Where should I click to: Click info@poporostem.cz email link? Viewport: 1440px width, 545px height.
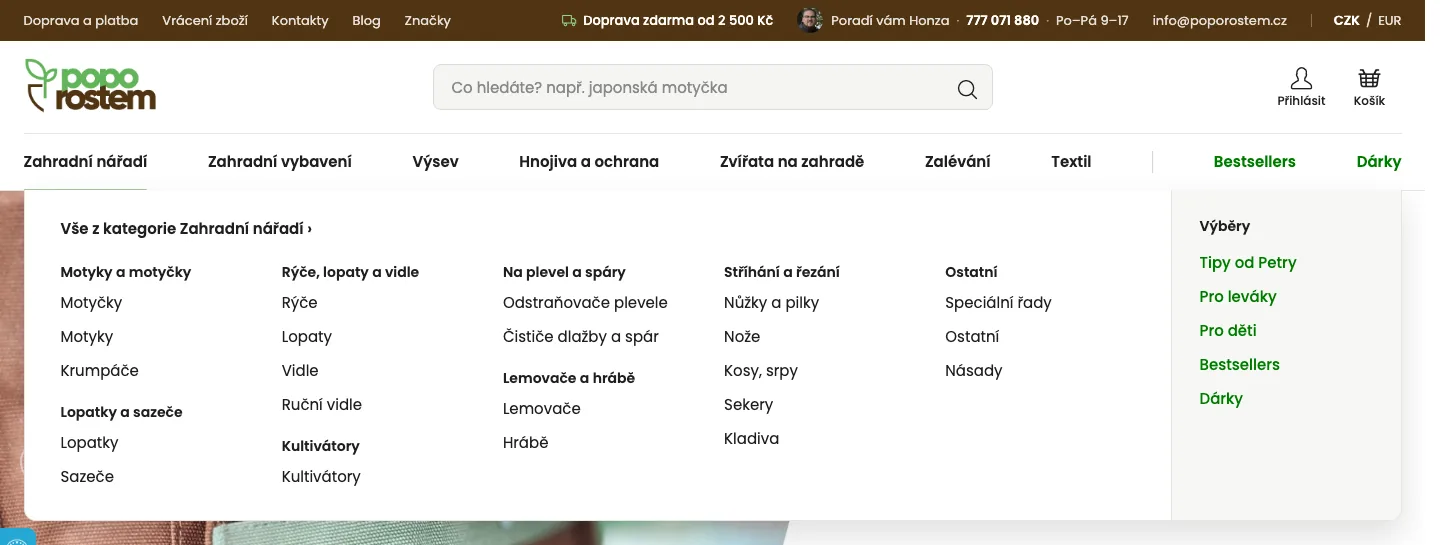[x=1219, y=20]
